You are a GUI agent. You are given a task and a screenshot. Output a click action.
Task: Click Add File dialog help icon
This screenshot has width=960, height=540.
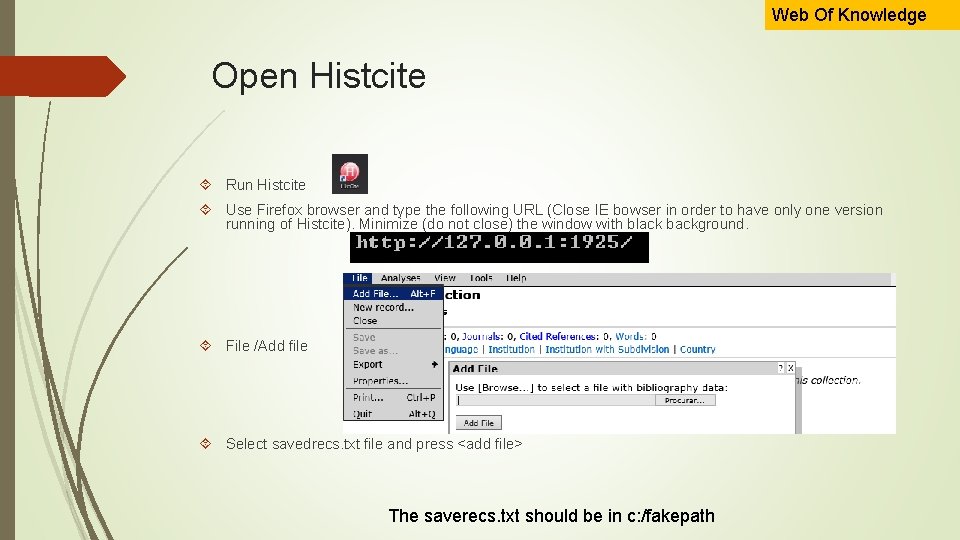[x=780, y=368]
